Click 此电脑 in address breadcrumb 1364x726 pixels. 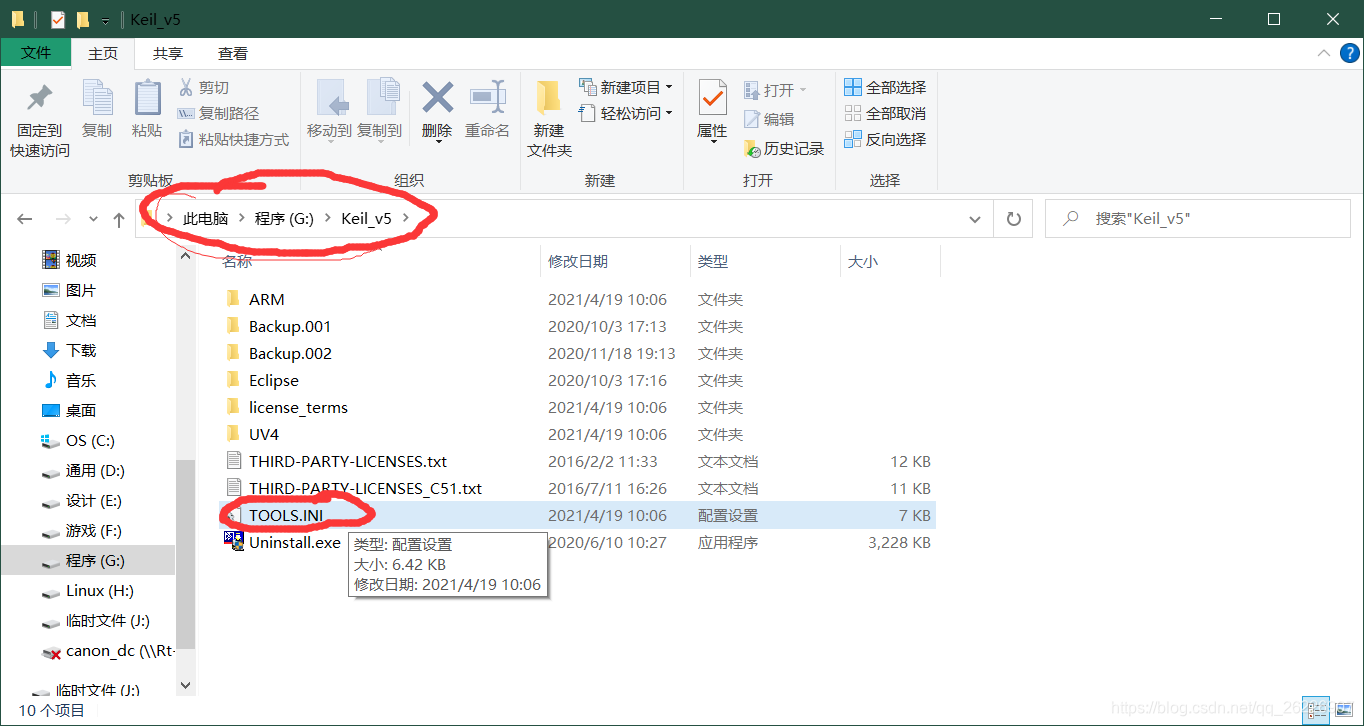pos(206,219)
